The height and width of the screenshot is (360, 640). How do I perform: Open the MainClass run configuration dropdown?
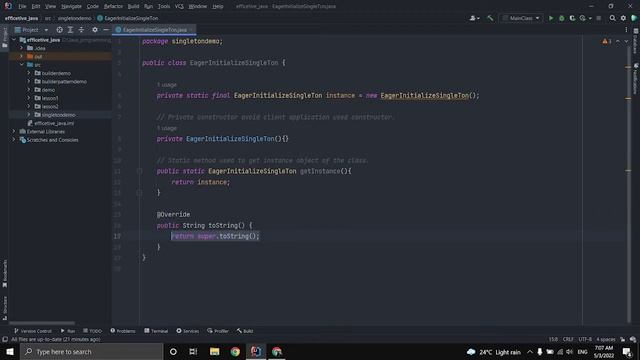coord(521,18)
